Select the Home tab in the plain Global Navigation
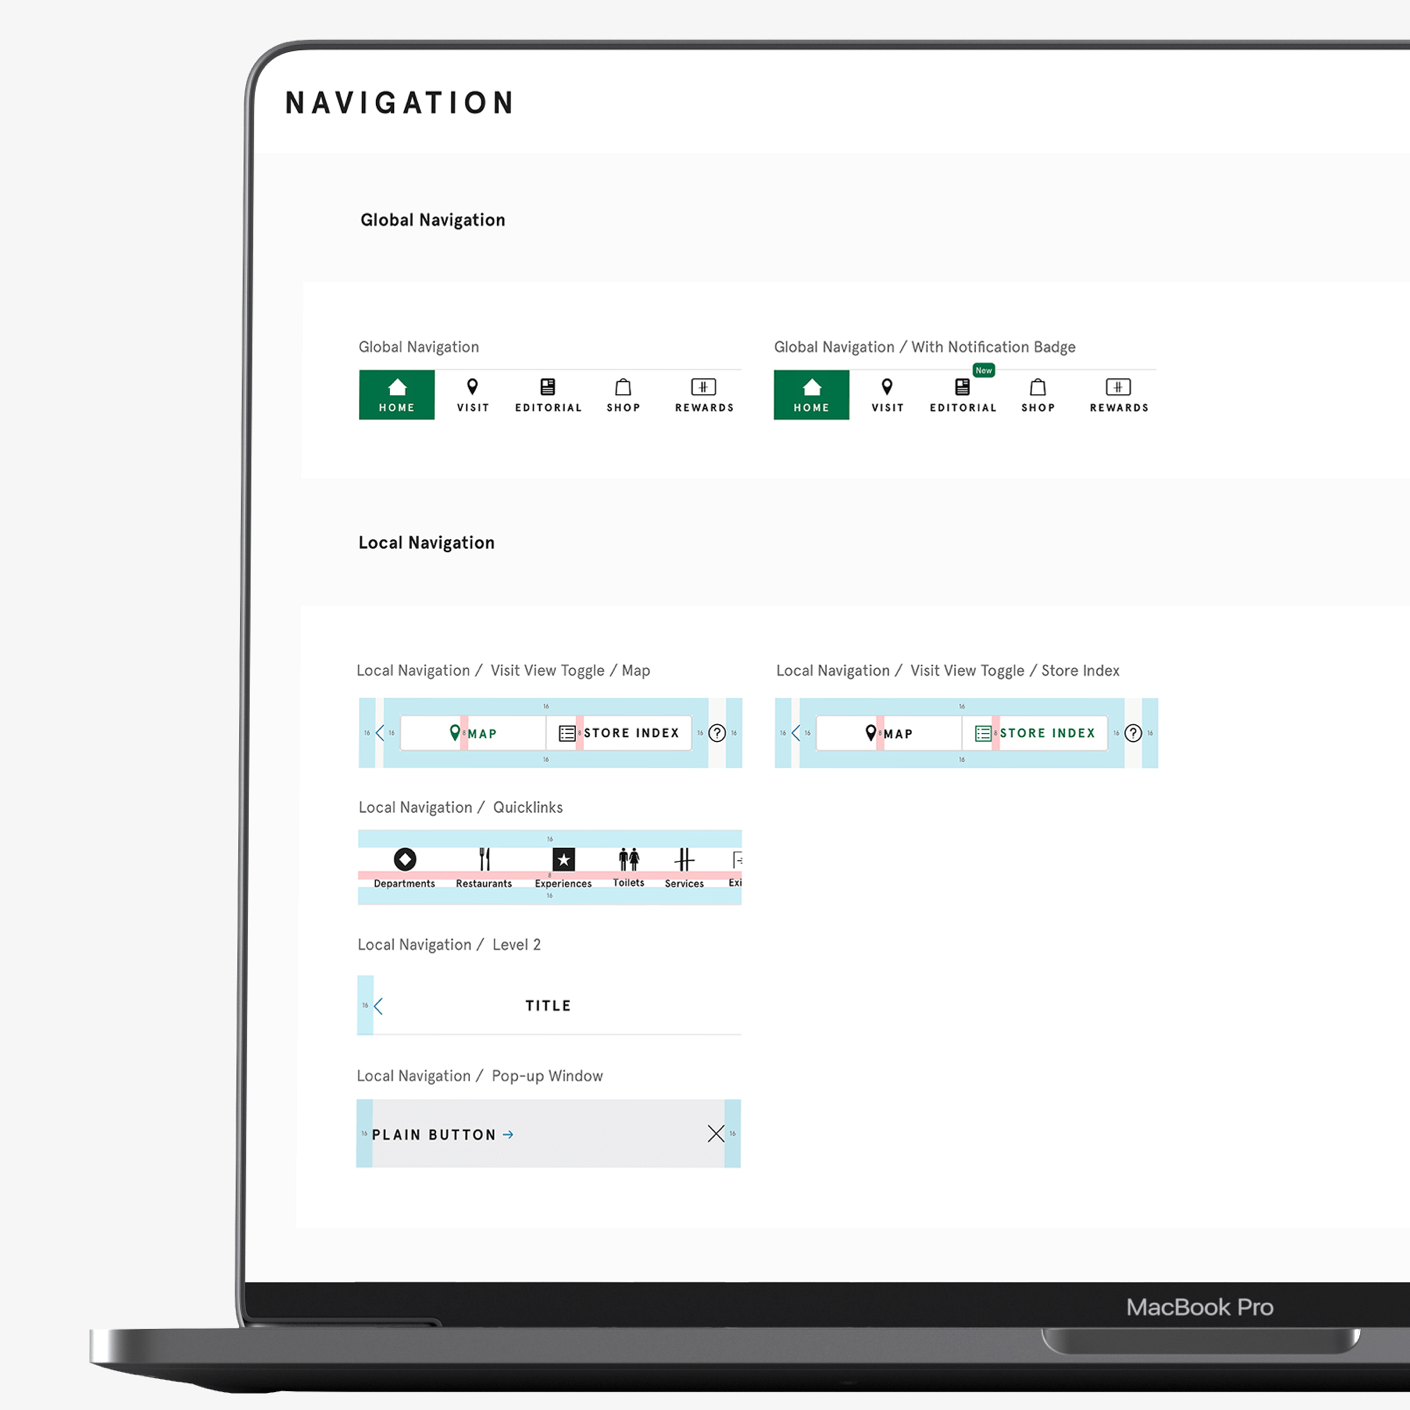The height and width of the screenshot is (1410, 1410). pyautogui.click(x=397, y=395)
